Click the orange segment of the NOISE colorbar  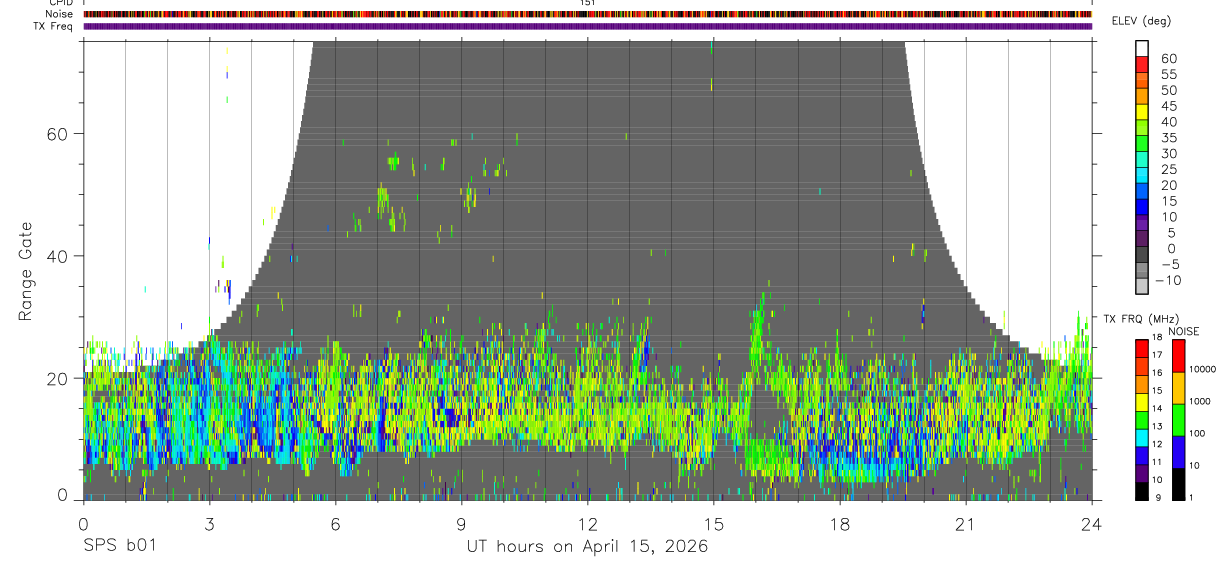[x=1178, y=388]
